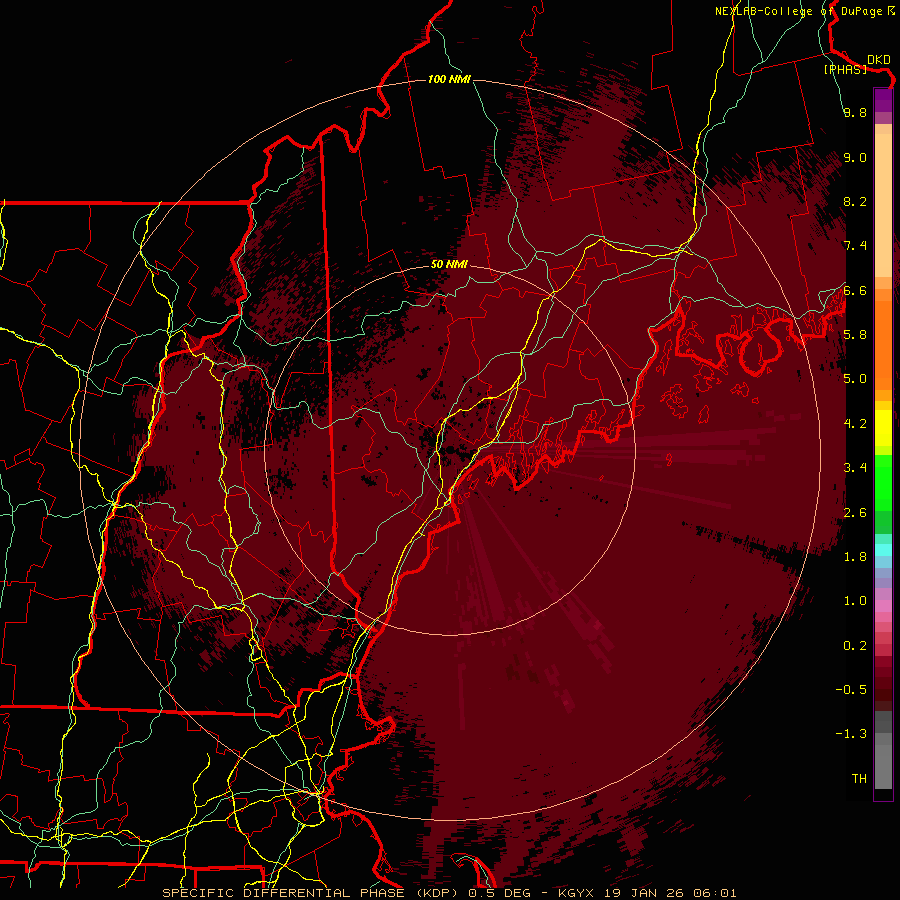Click the 0.2 value on the color scale

(855, 646)
